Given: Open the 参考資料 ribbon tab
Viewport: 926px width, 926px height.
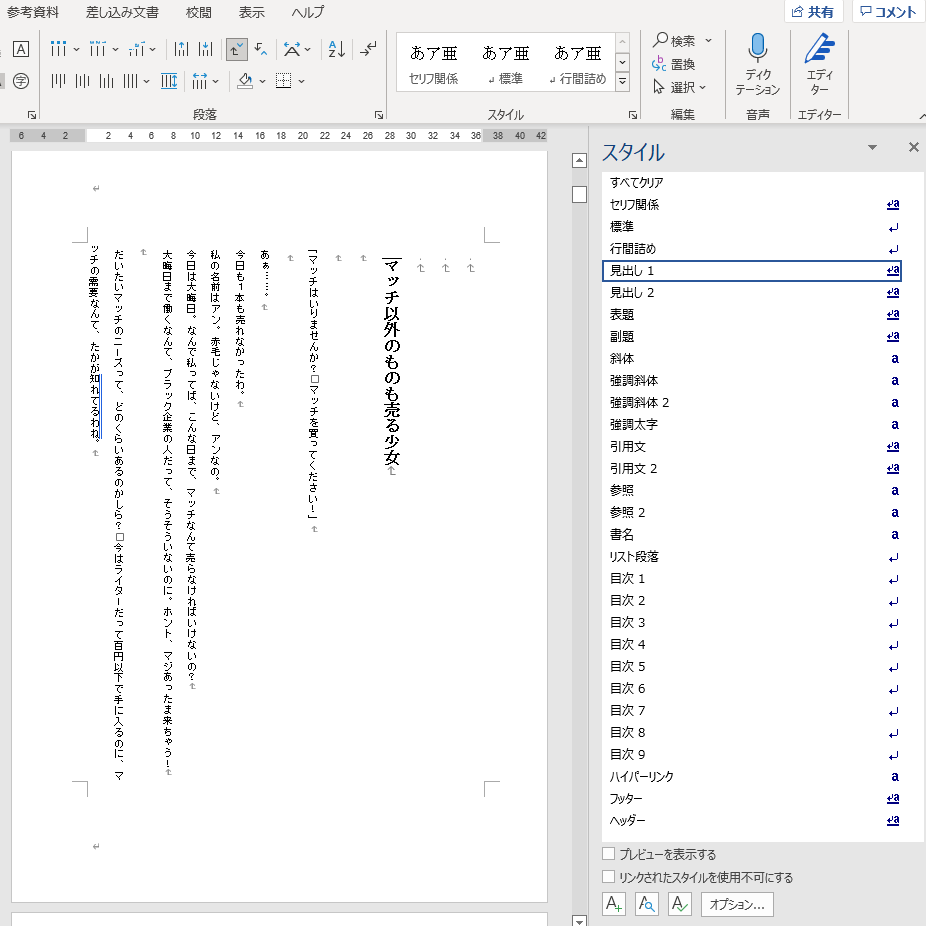Looking at the screenshot, I should click(x=33, y=12).
